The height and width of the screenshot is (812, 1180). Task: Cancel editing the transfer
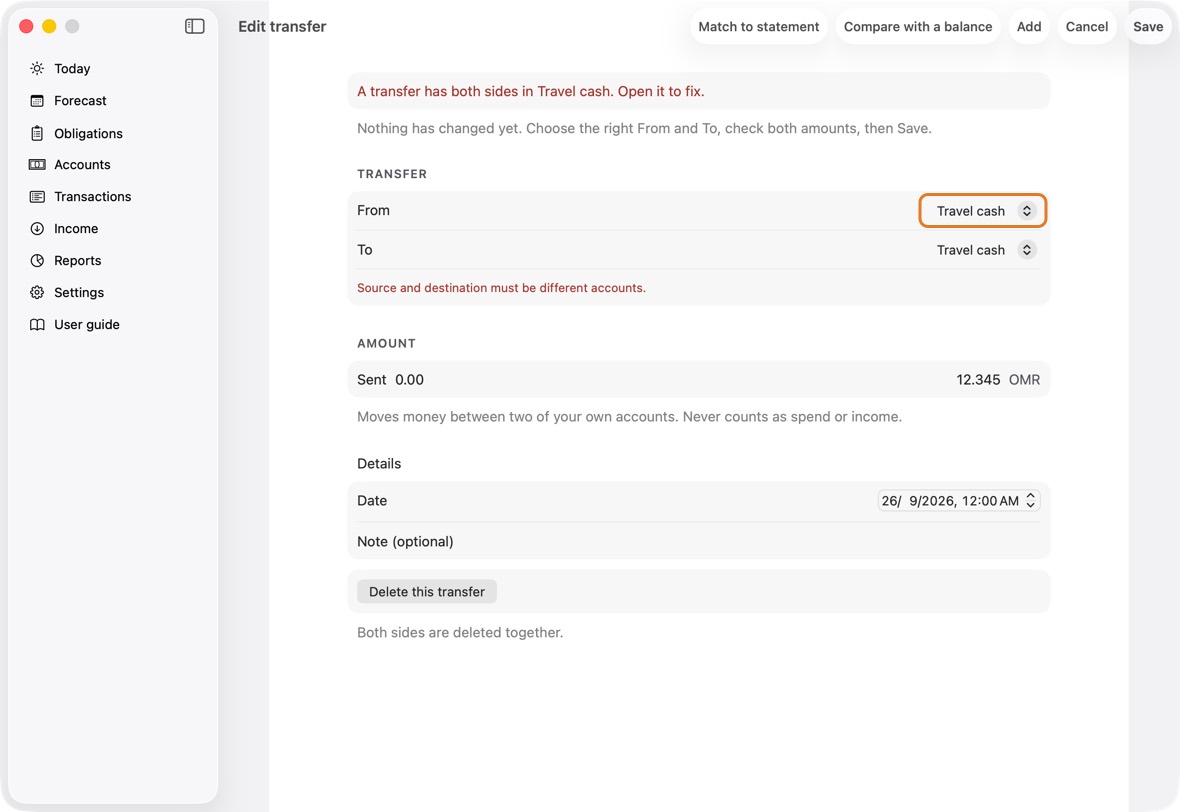[1087, 26]
